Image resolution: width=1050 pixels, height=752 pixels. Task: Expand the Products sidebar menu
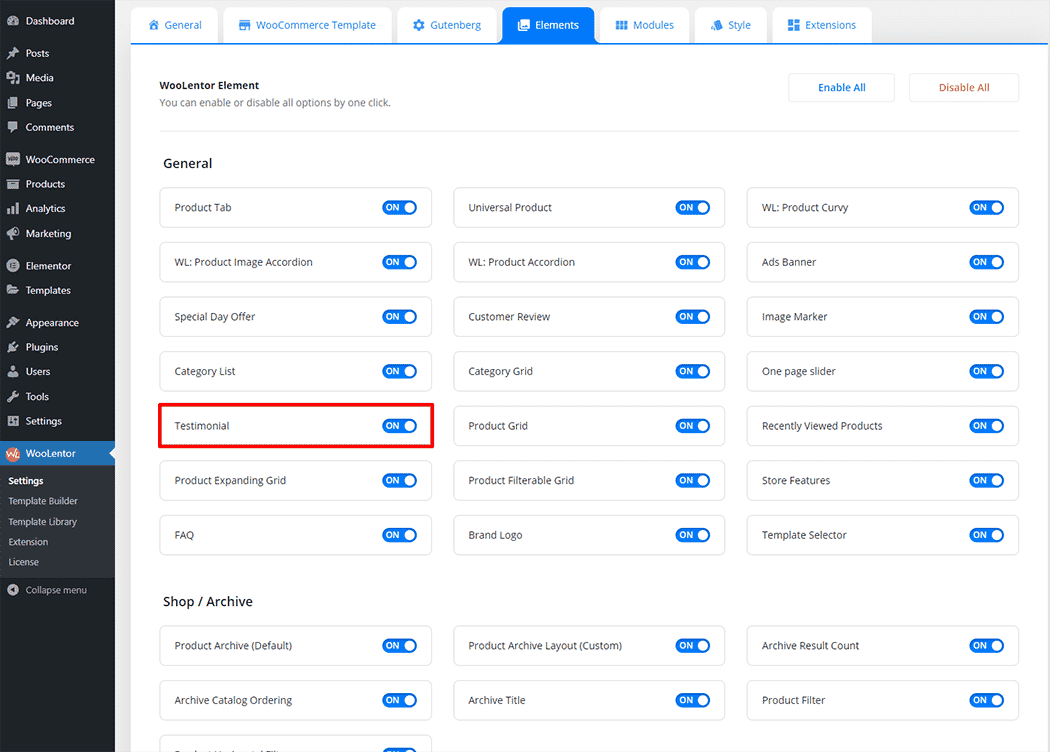point(45,184)
